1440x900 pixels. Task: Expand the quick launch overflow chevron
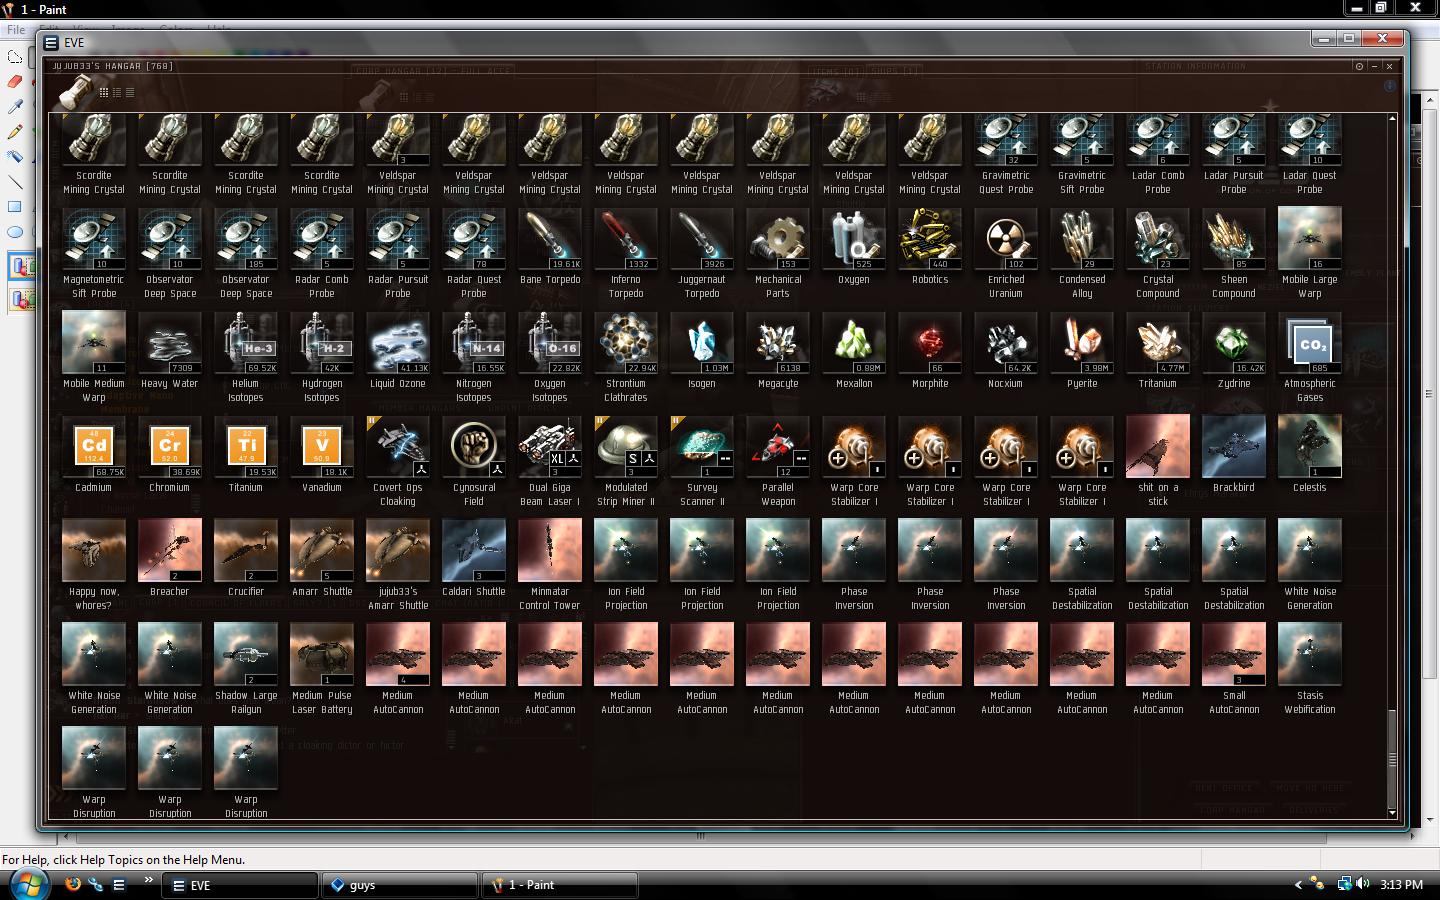pos(149,880)
